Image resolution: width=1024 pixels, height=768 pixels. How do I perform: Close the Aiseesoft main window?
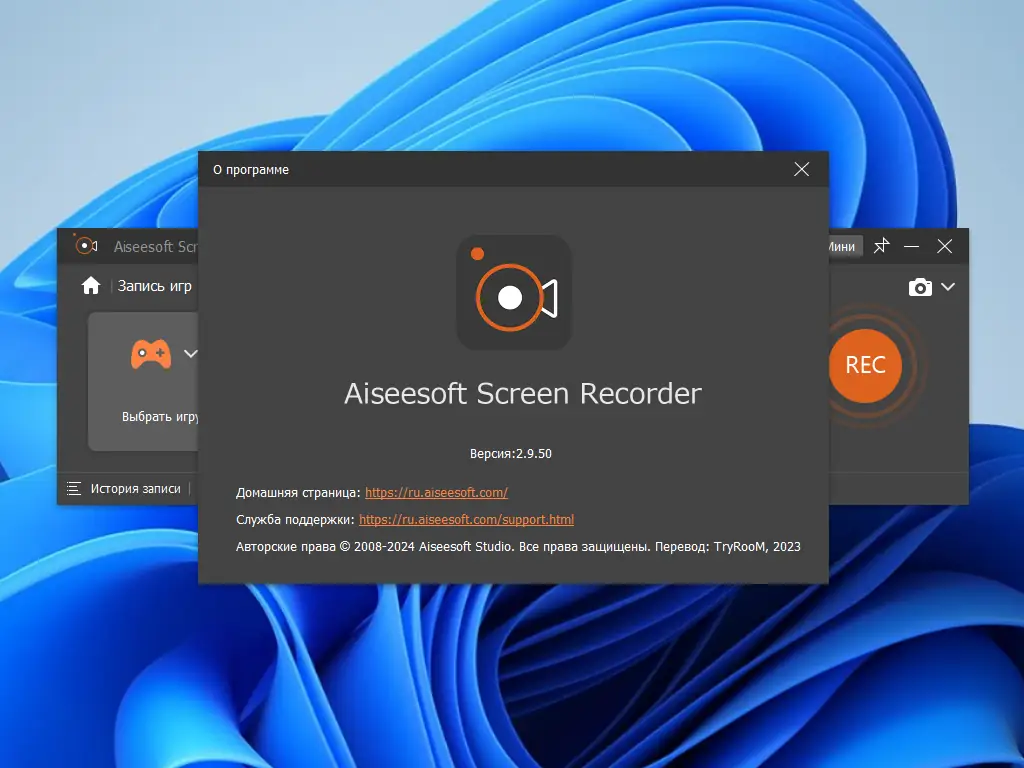(x=944, y=246)
